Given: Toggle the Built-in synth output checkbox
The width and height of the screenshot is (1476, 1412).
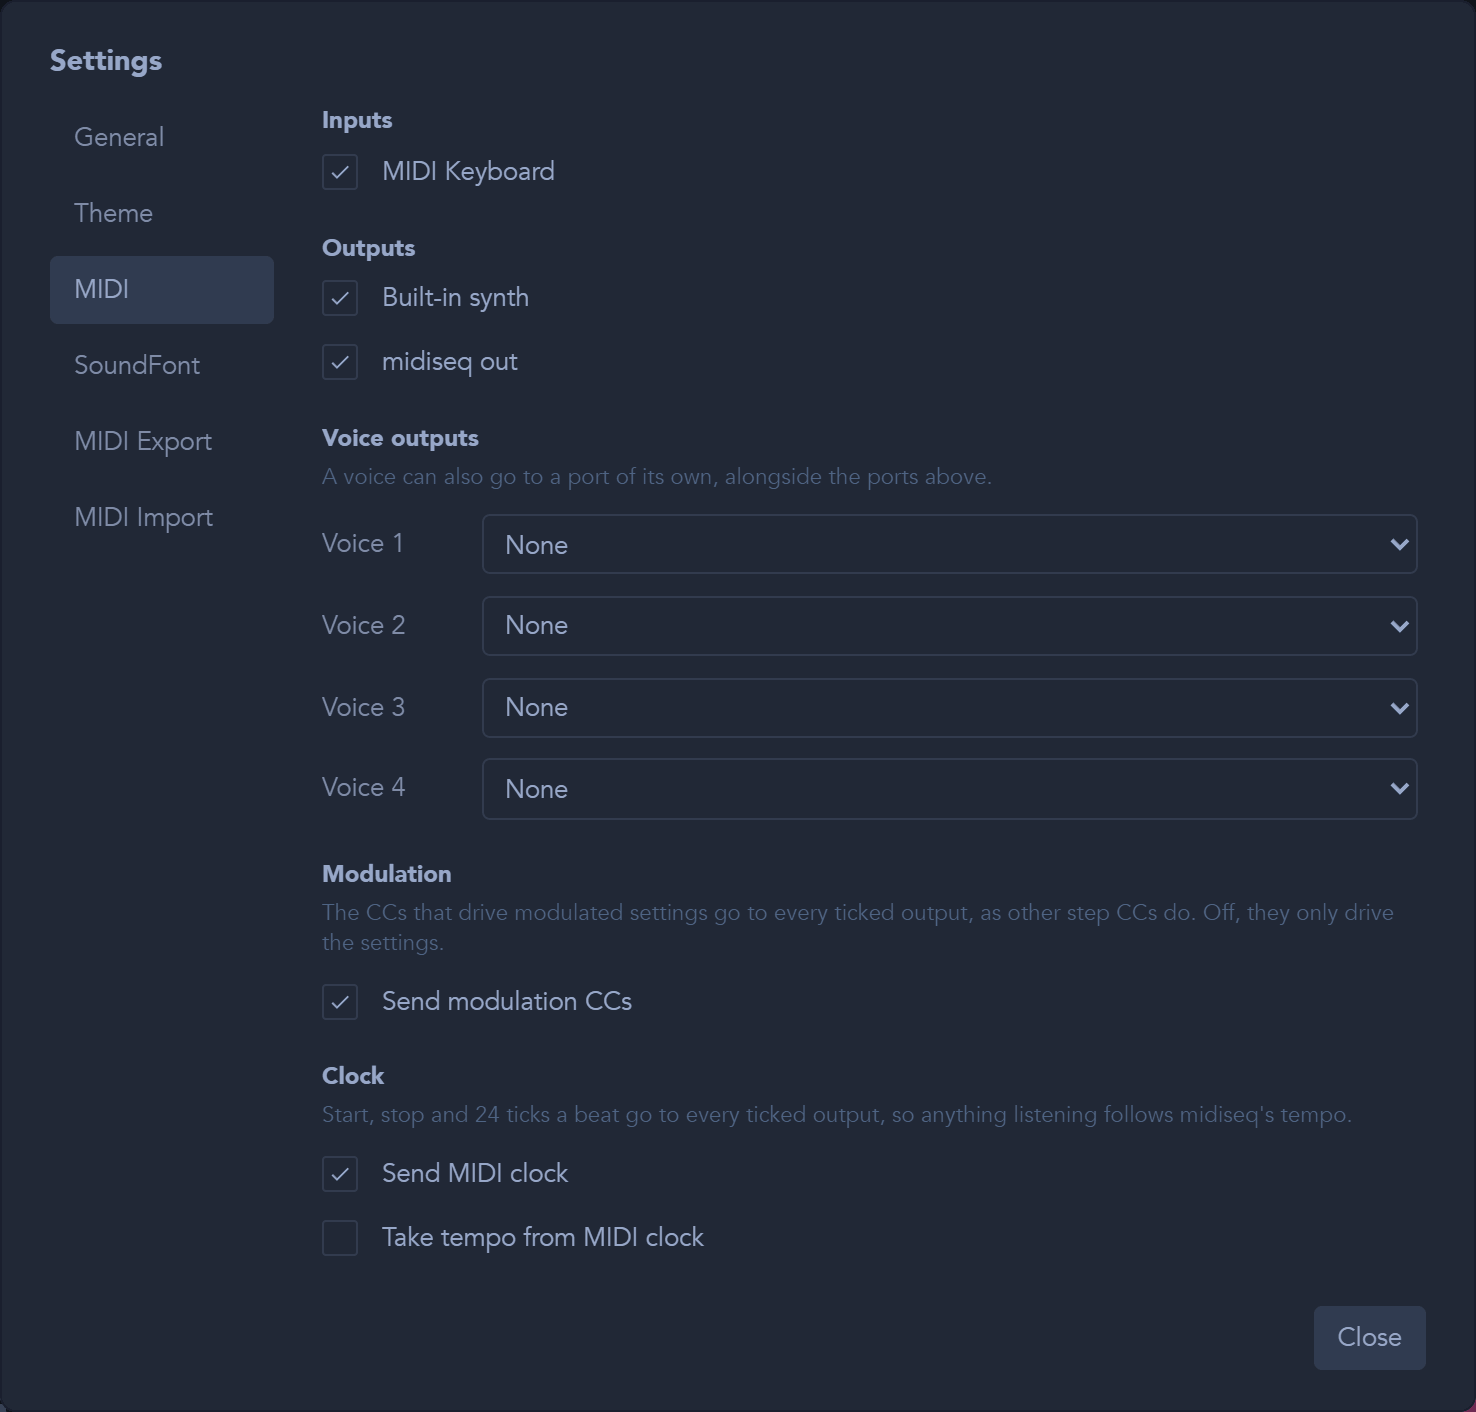Looking at the screenshot, I should [340, 298].
